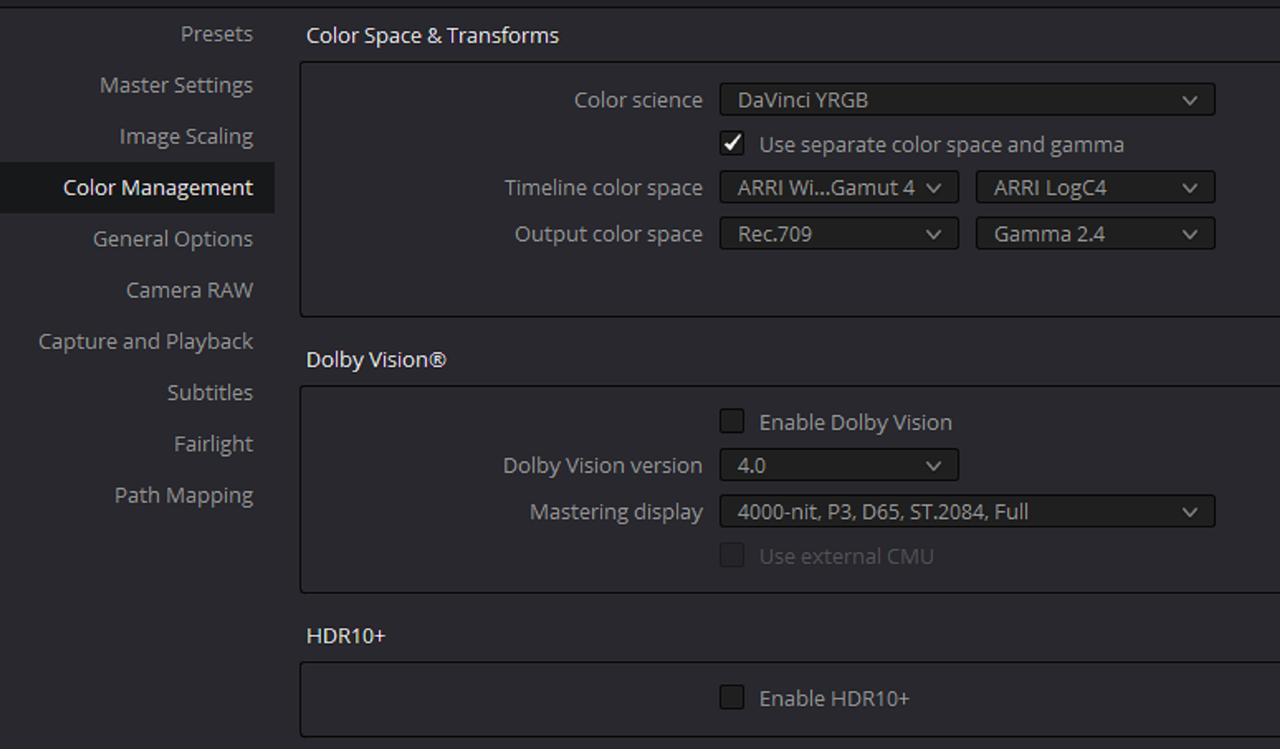Enable Dolby Vision checkbox
1280x749 pixels.
click(x=732, y=422)
